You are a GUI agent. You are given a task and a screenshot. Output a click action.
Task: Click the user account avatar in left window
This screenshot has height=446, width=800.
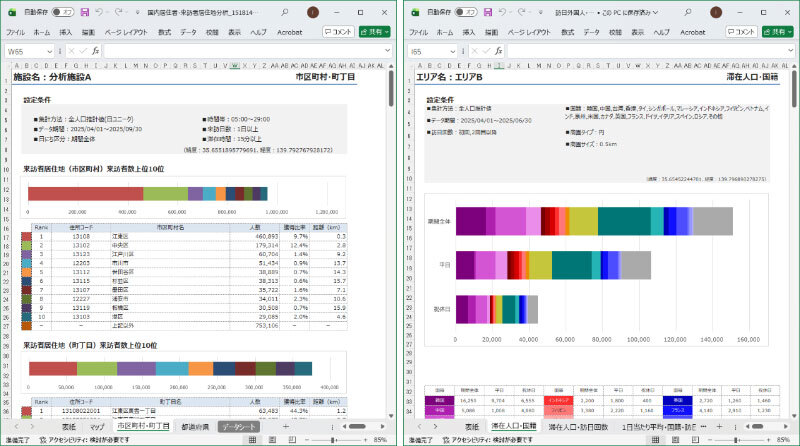tap(312, 12)
